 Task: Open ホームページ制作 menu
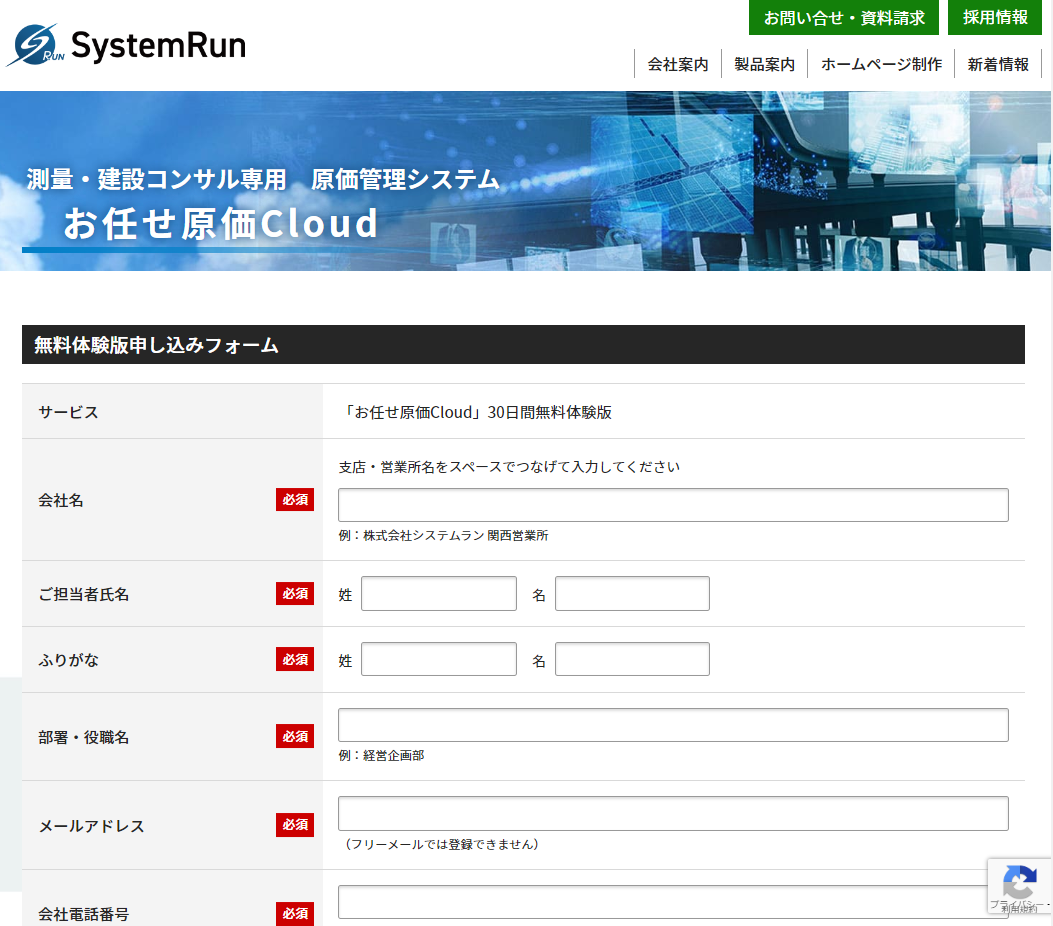[x=881, y=64]
